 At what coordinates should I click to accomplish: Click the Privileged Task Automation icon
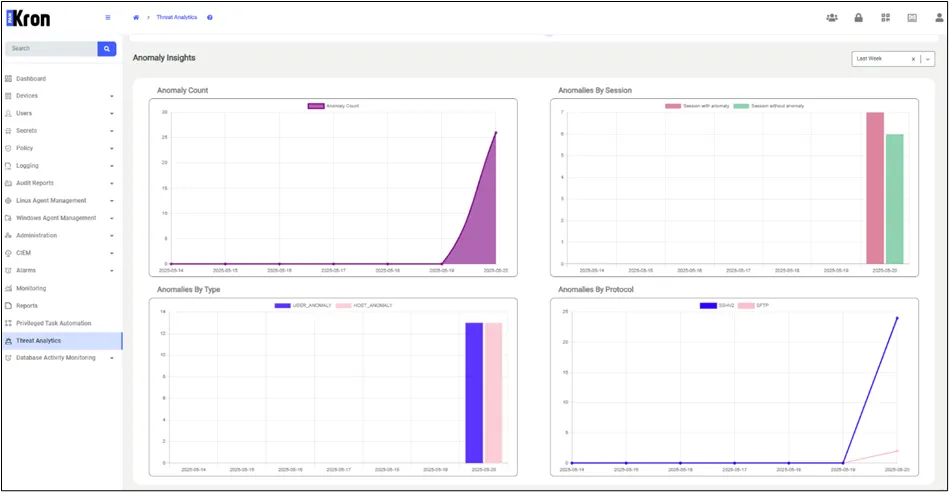8,324
